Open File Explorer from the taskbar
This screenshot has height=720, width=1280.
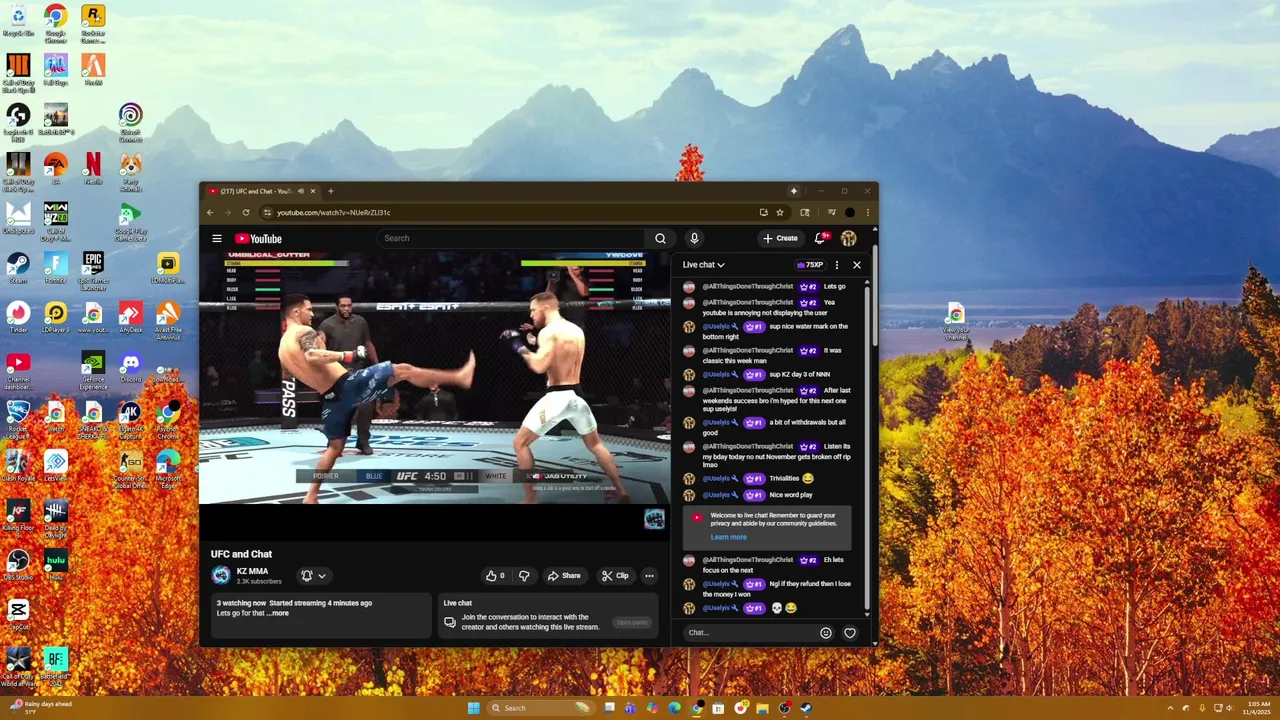click(x=762, y=708)
